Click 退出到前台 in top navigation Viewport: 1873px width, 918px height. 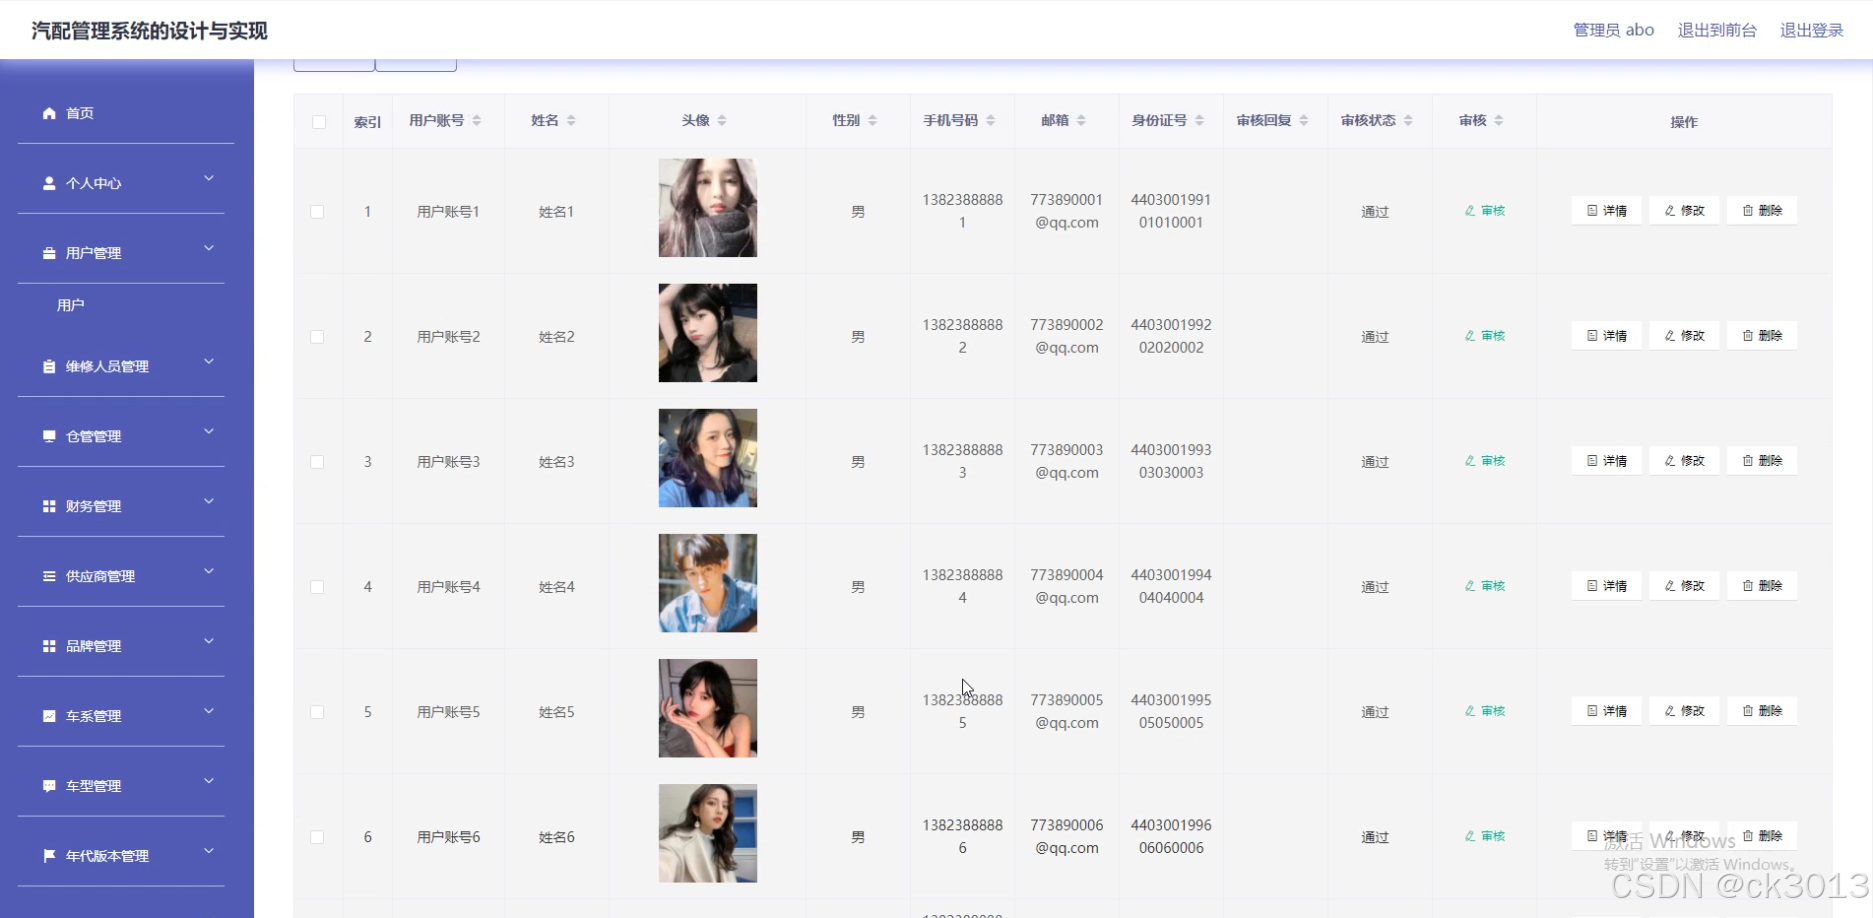coord(1716,29)
